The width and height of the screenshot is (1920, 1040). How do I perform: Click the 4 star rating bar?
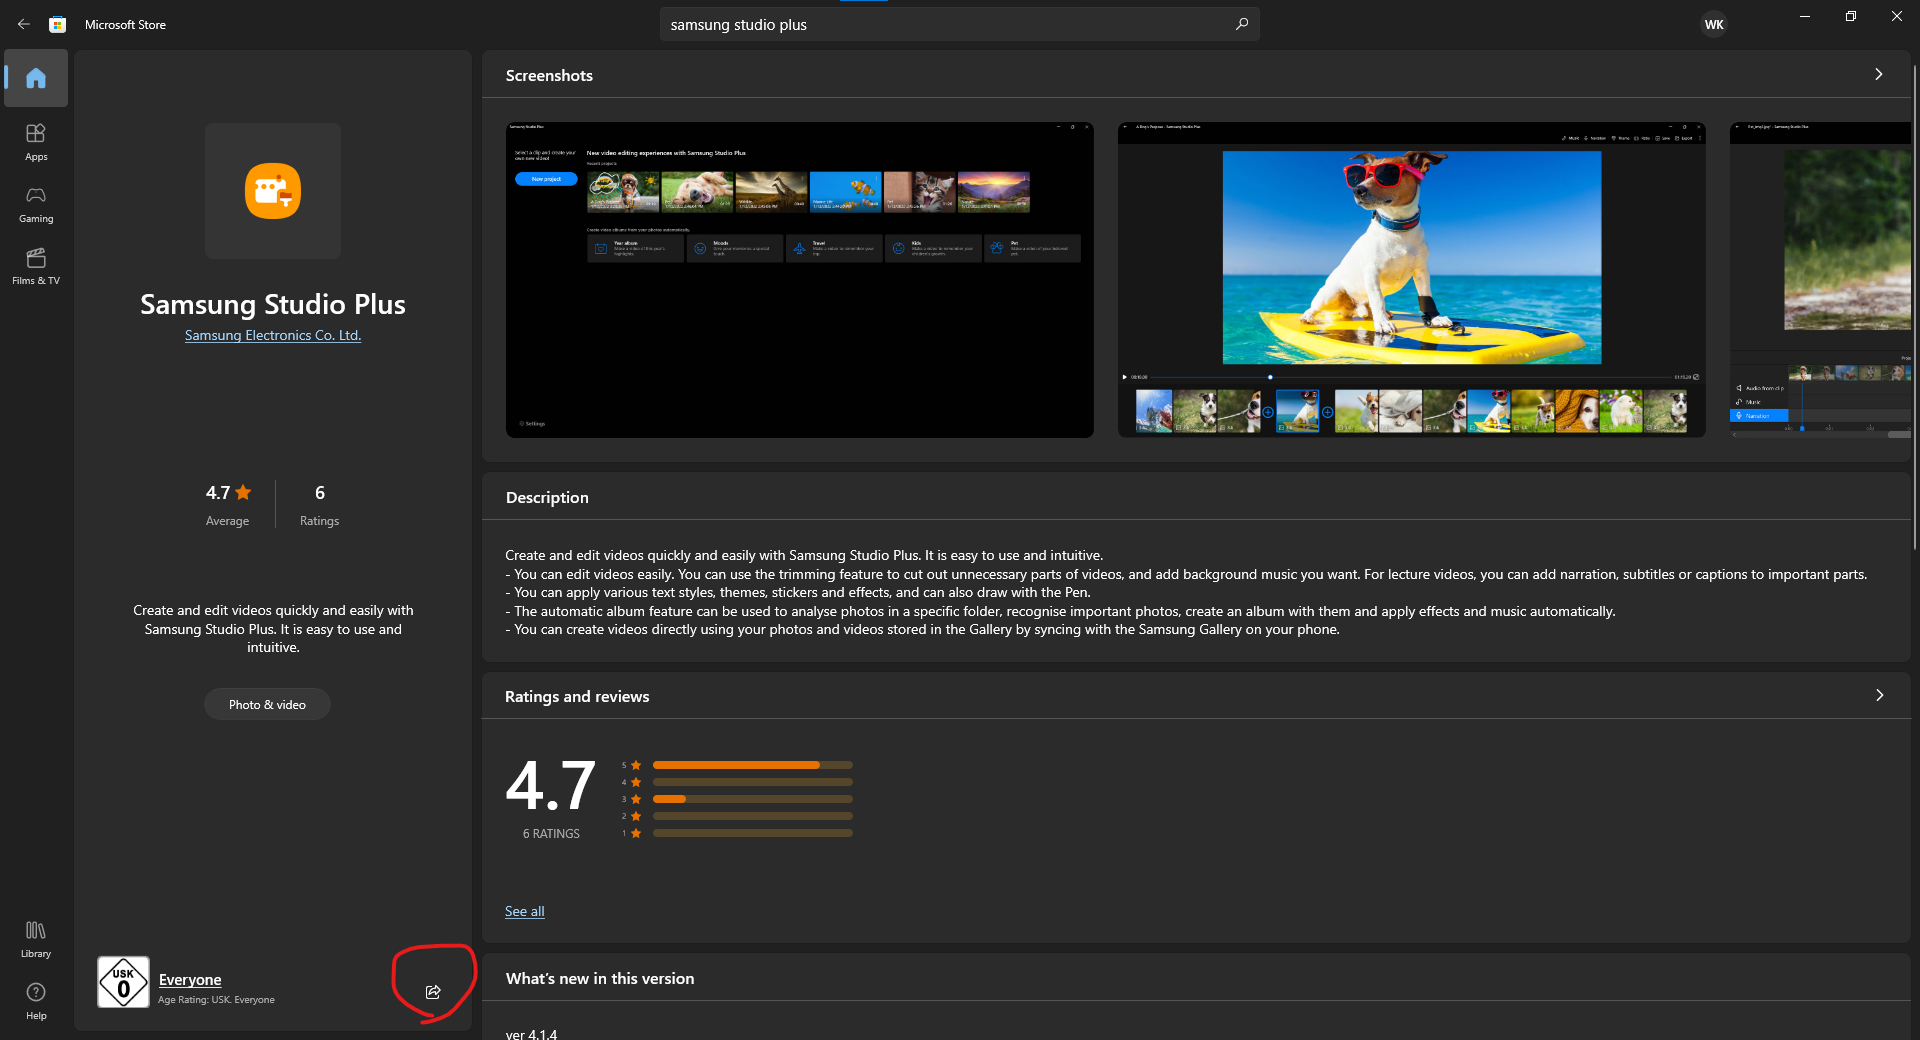[x=753, y=782]
